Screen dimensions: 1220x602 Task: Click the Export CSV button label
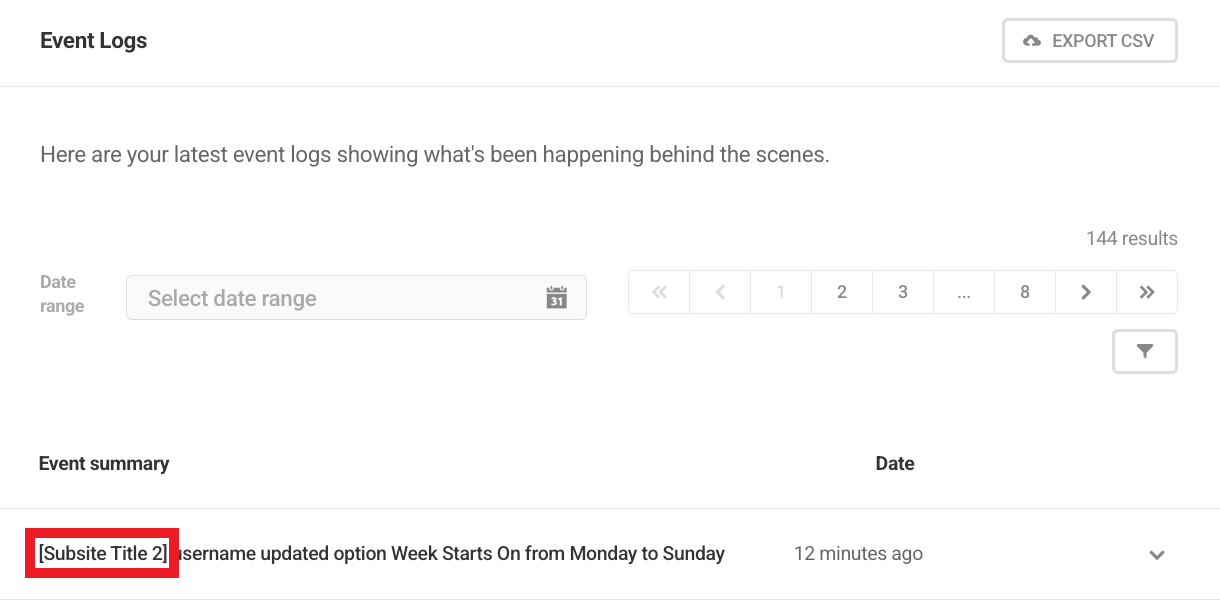click(x=1103, y=41)
